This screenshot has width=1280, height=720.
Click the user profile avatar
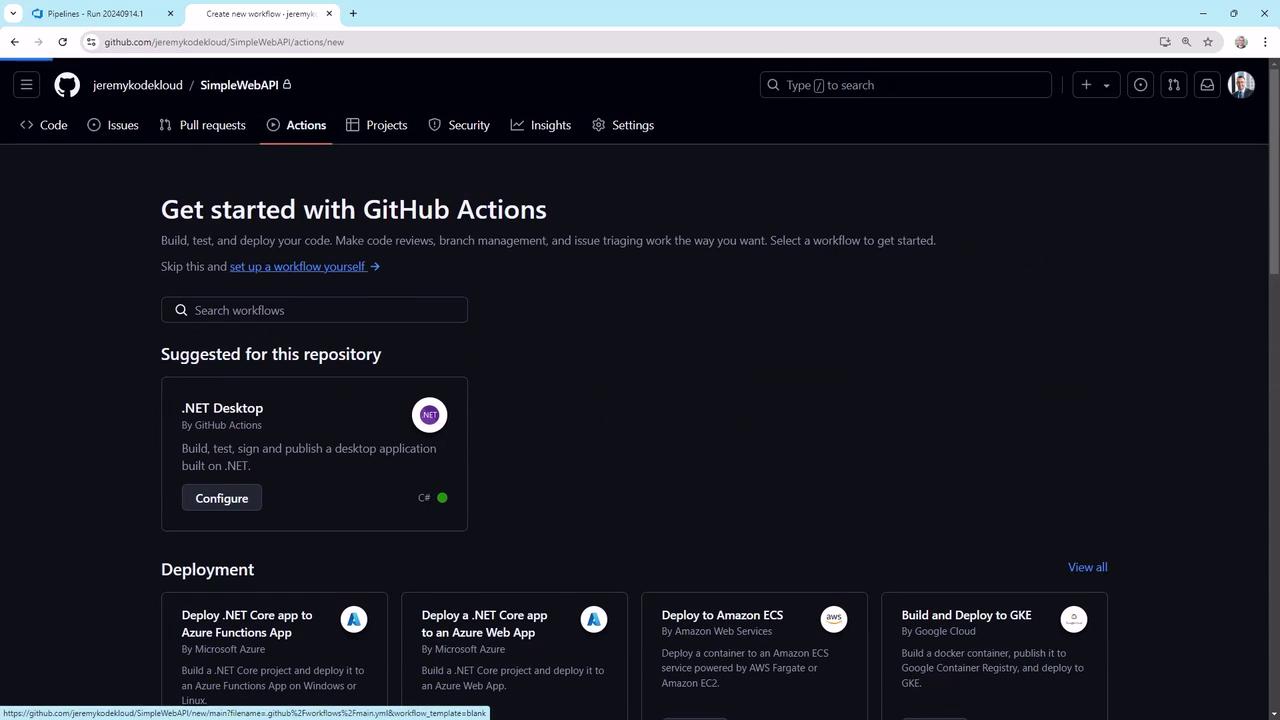tap(1241, 85)
